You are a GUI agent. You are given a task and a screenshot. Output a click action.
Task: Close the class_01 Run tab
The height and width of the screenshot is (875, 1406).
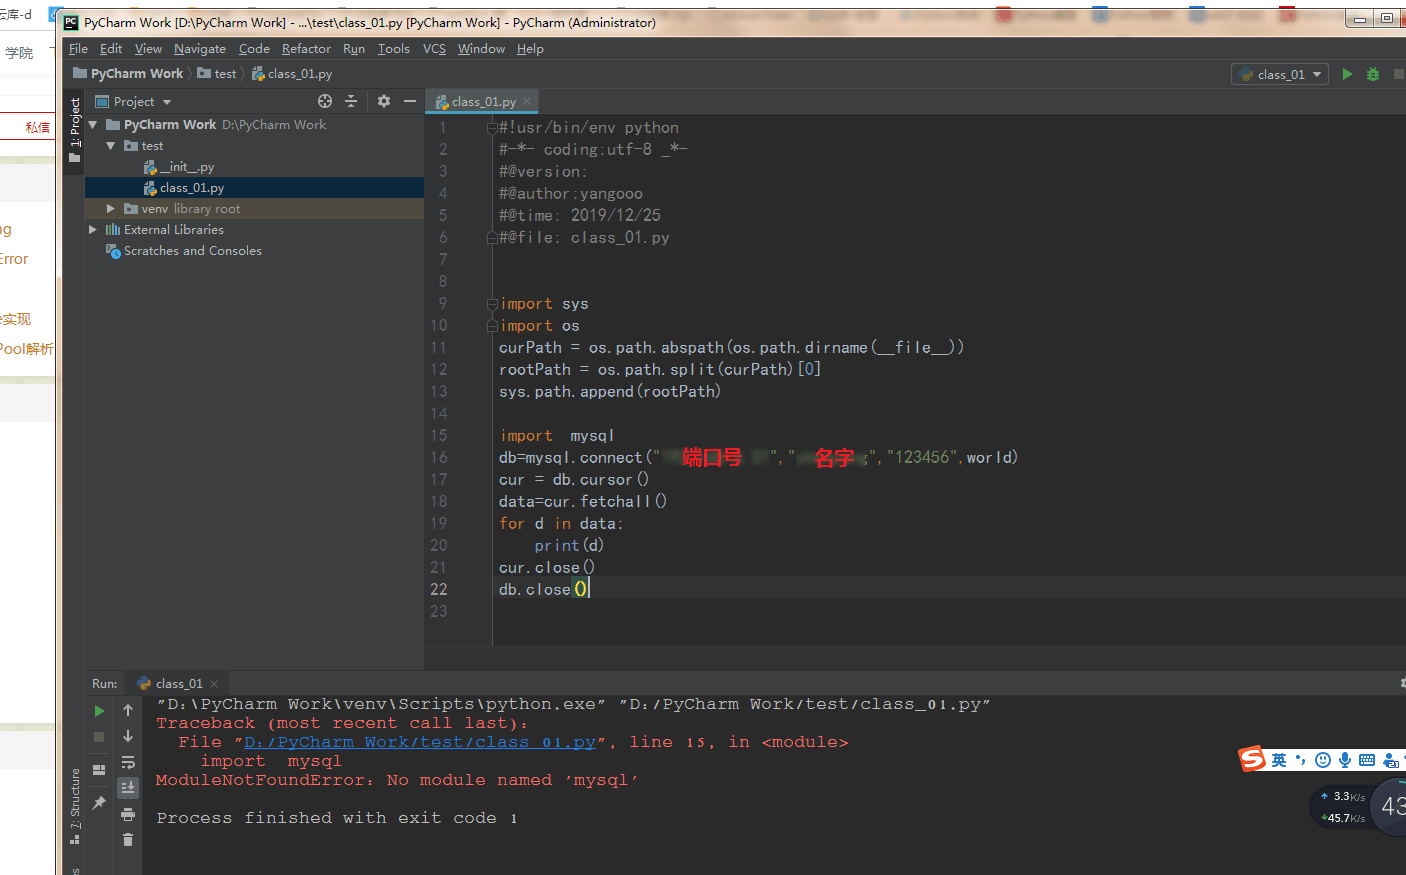214,684
